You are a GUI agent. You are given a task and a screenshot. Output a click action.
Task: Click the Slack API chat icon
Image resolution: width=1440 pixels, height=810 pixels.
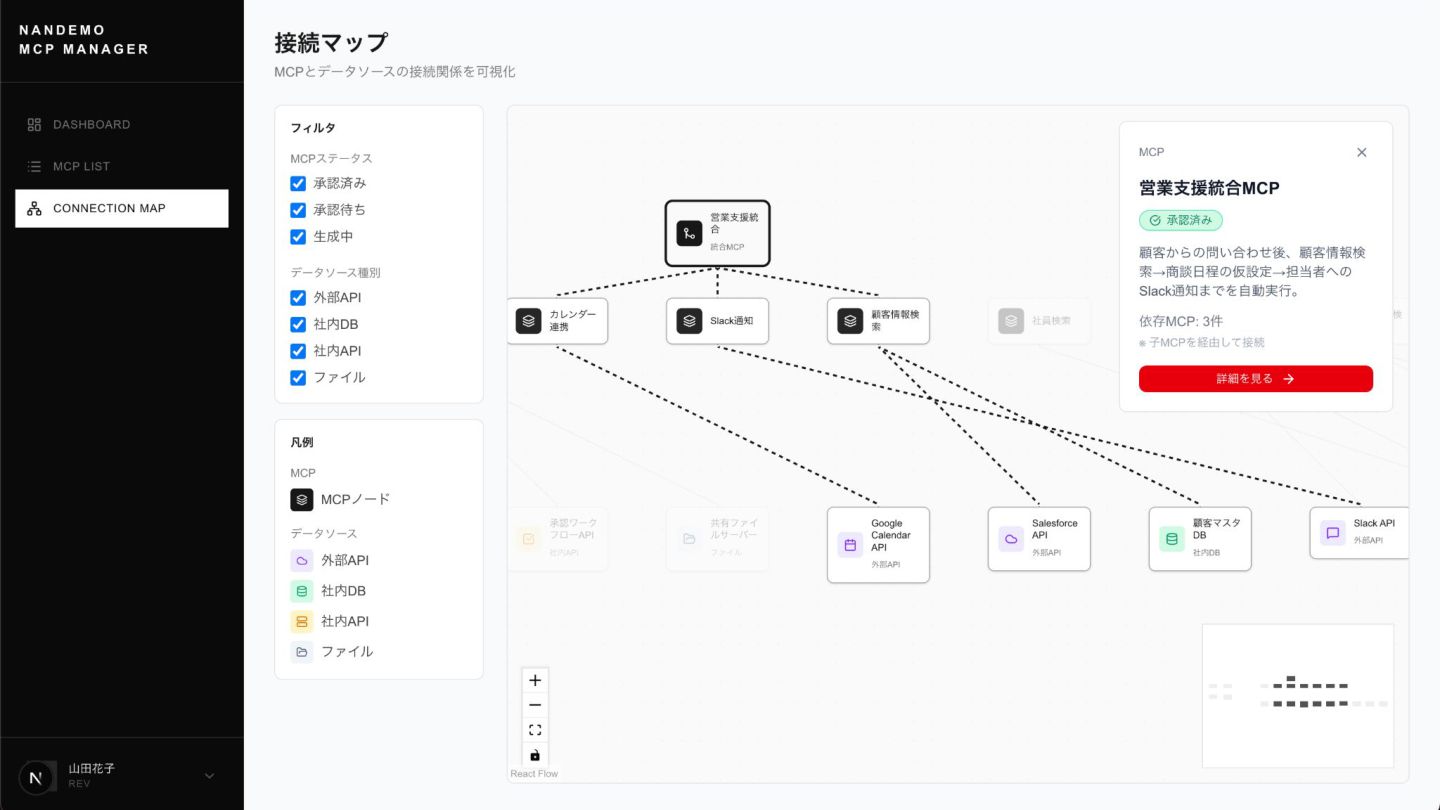click(x=1332, y=533)
